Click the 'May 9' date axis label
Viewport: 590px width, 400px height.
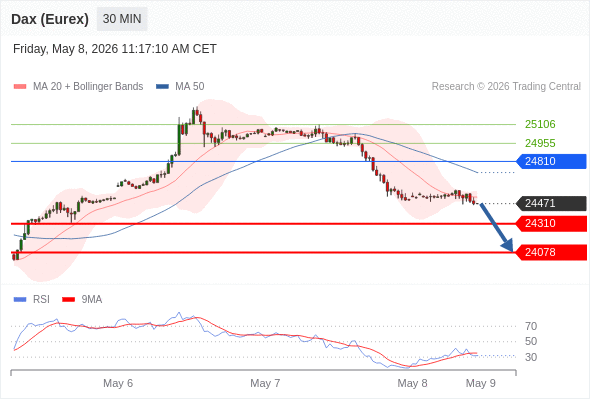pos(481,383)
